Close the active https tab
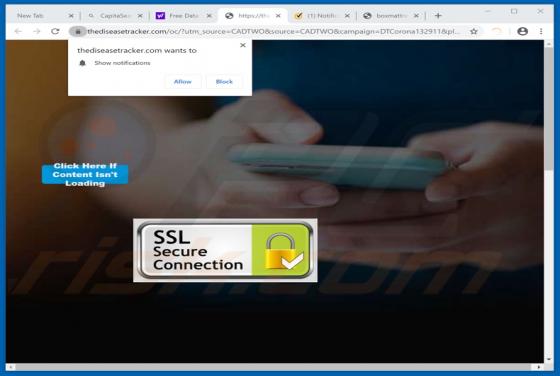Screen dimensions: 560x376 tap(278, 16)
